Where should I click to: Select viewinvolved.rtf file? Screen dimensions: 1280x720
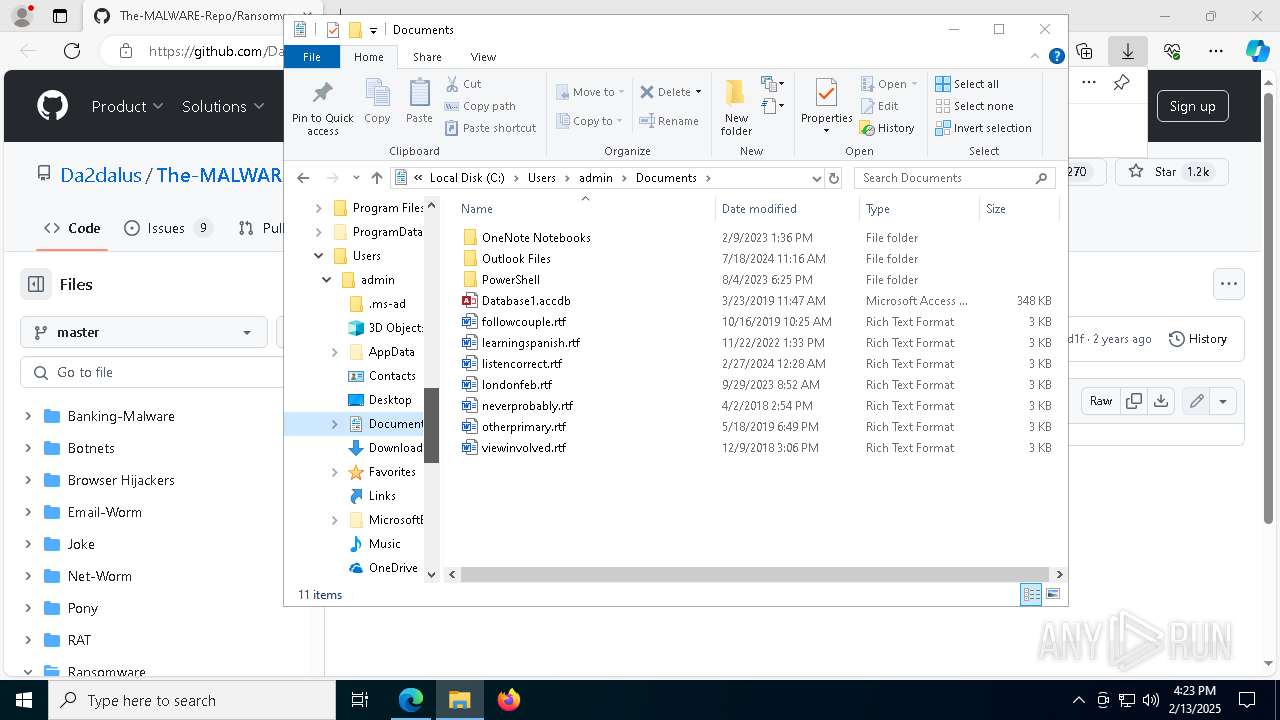click(x=523, y=448)
